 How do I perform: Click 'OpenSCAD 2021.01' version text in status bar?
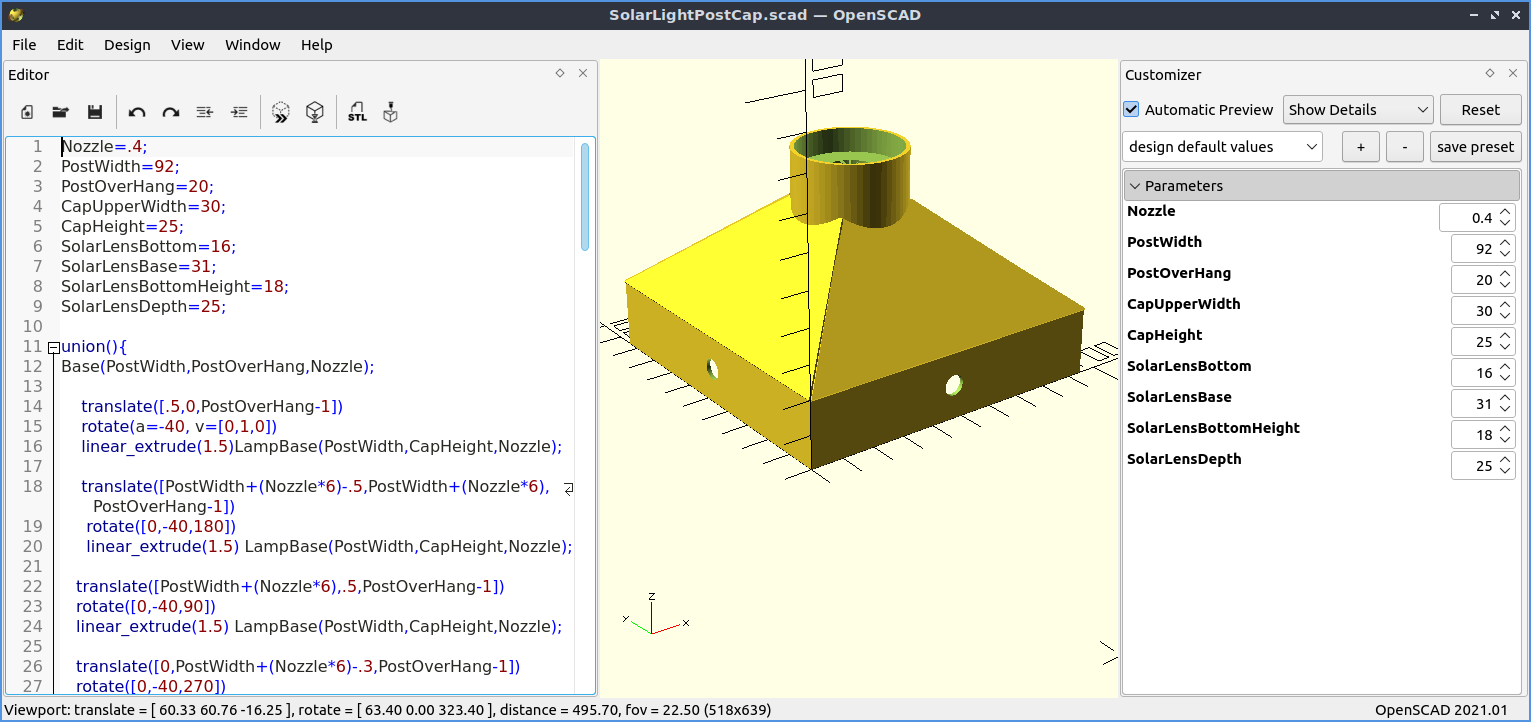click(x=1441, y=710)
